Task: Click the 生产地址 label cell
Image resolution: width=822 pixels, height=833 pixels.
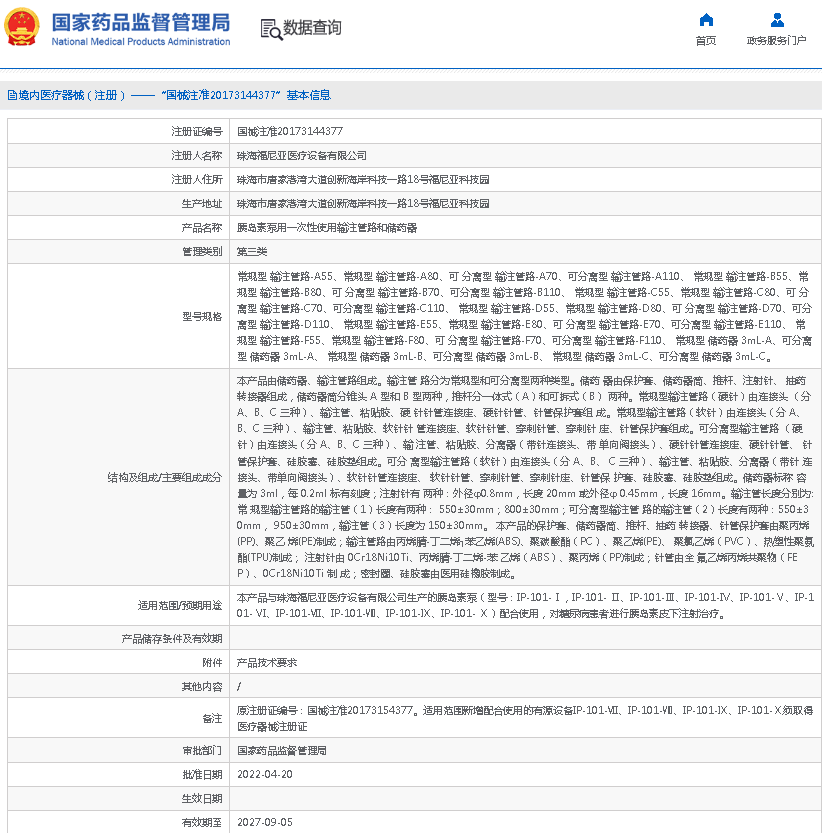Action: tap(118, 203)
